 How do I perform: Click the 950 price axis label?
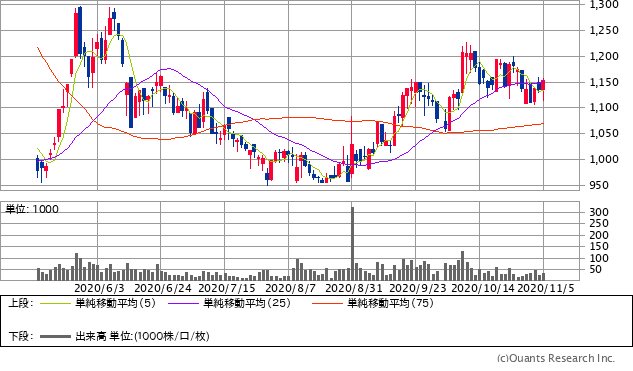[599, 185]
